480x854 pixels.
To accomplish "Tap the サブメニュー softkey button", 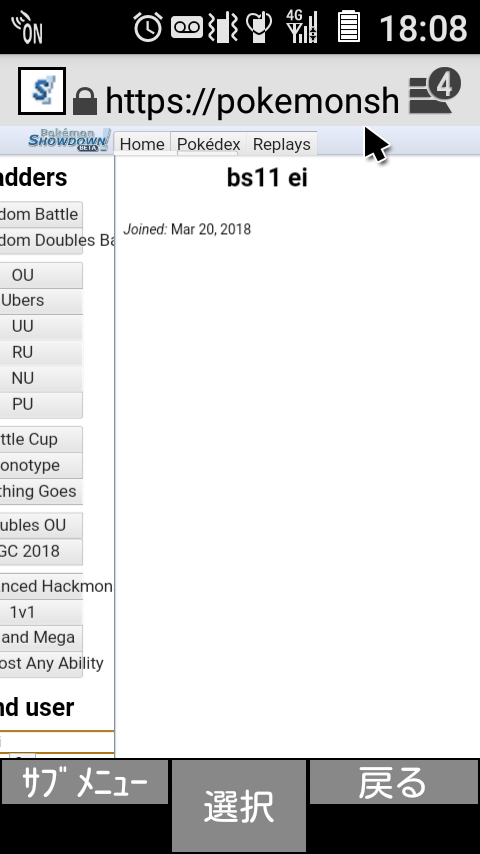I will tap(84, 782).
